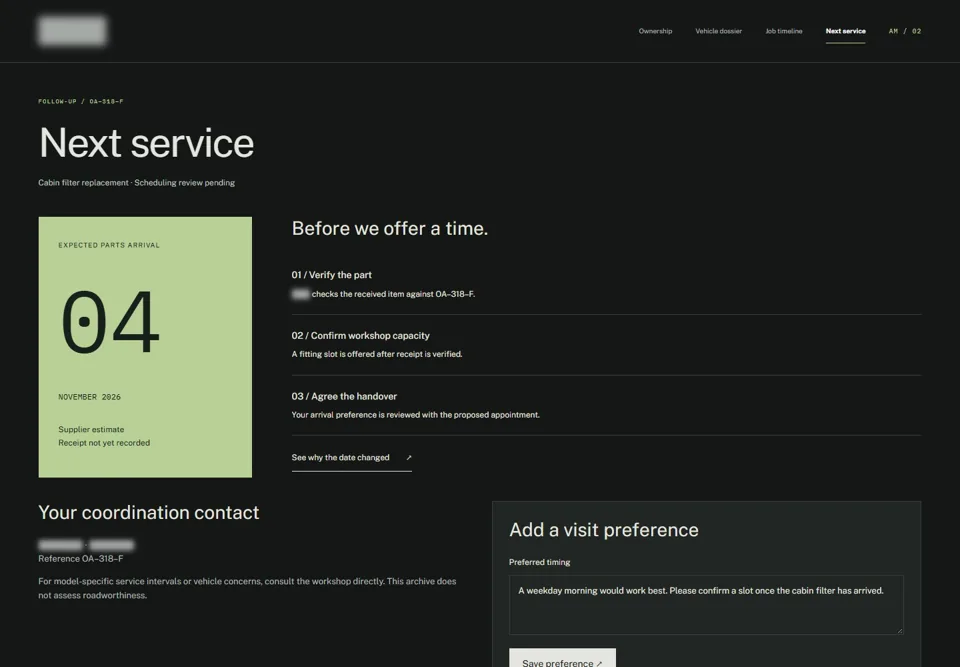Click 'EXPECTED PARTS ARRIVAL' label
960x667 pixels.
click(x=109, y=245)
